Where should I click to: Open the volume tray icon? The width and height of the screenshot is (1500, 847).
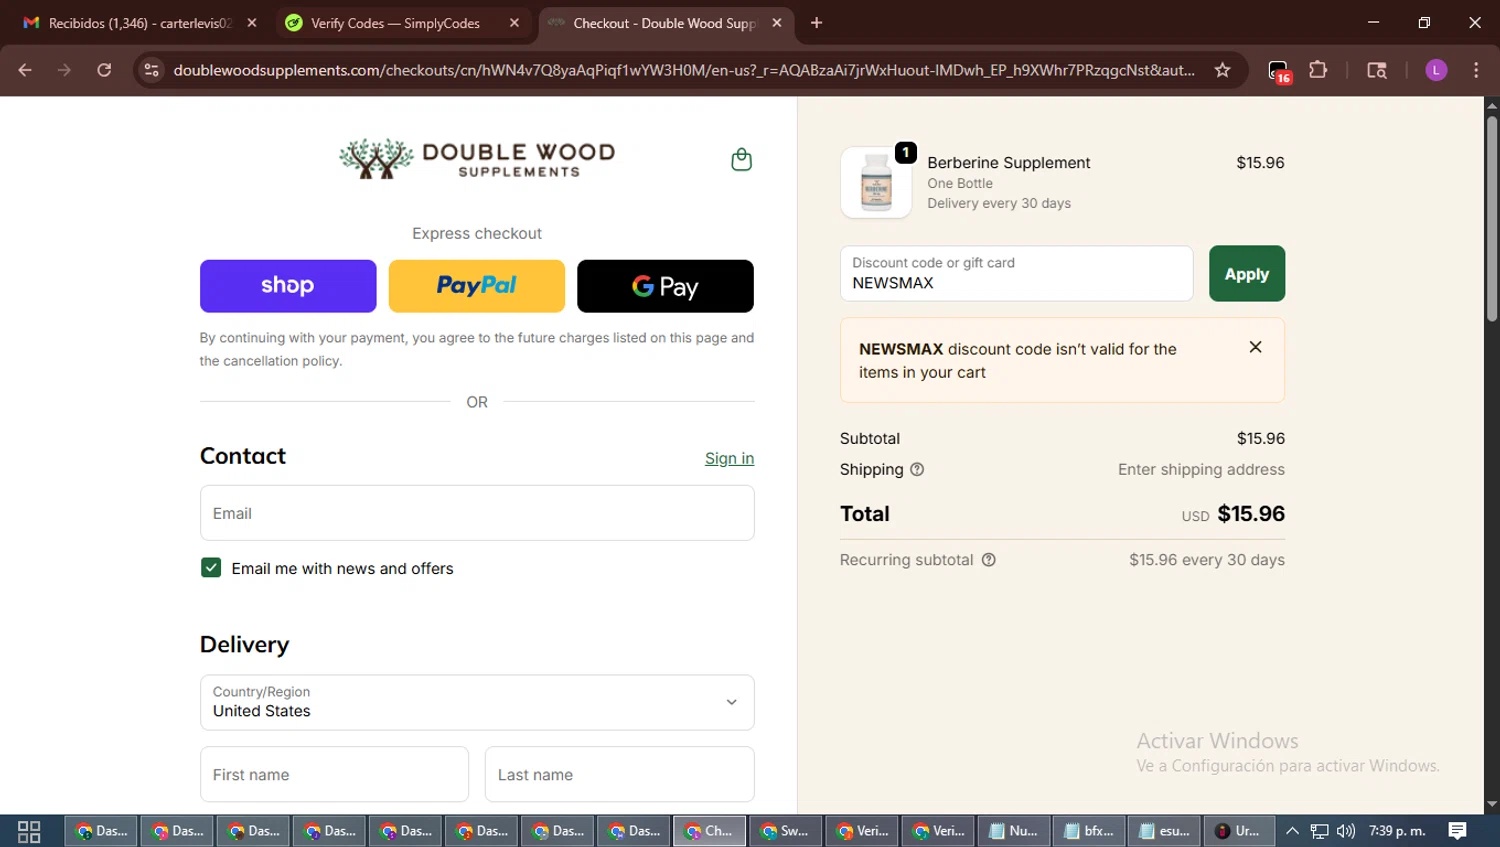[x=1346, y=831]
